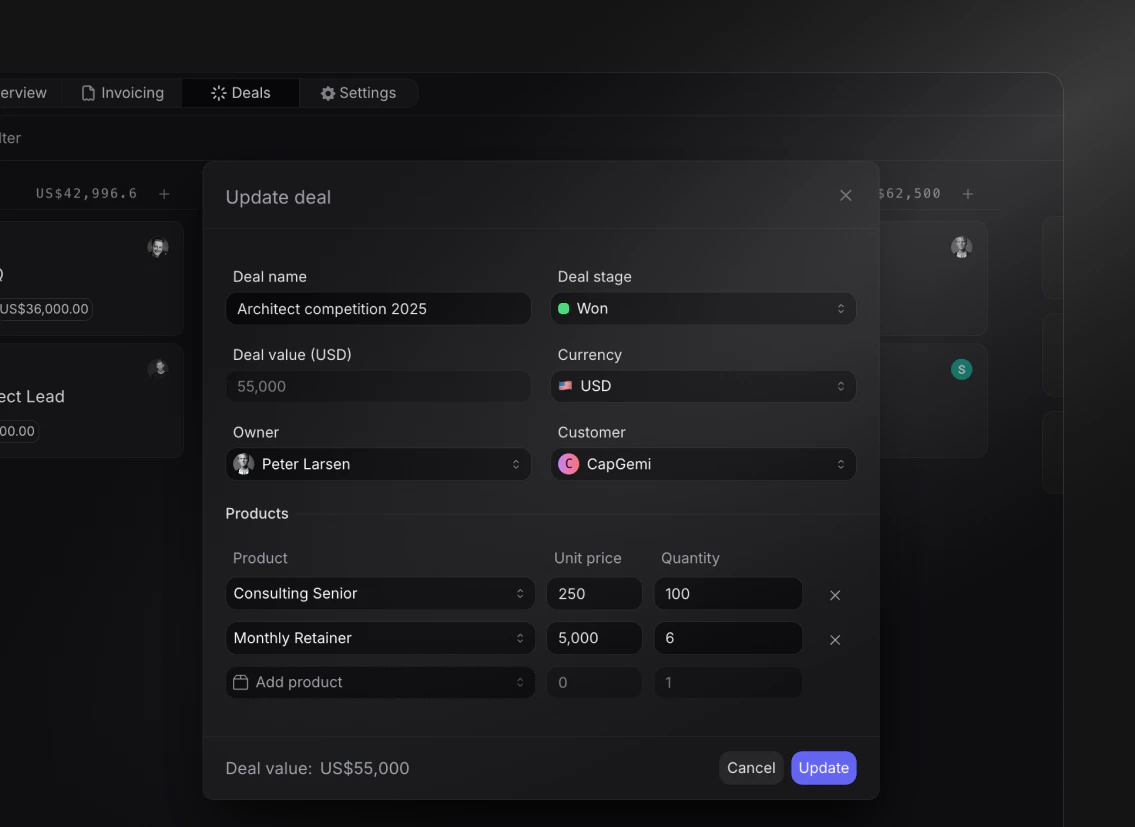Screen dimensions: 1135x827
Task: Click the US flag icon in Currency field
Action: (566, 386)
